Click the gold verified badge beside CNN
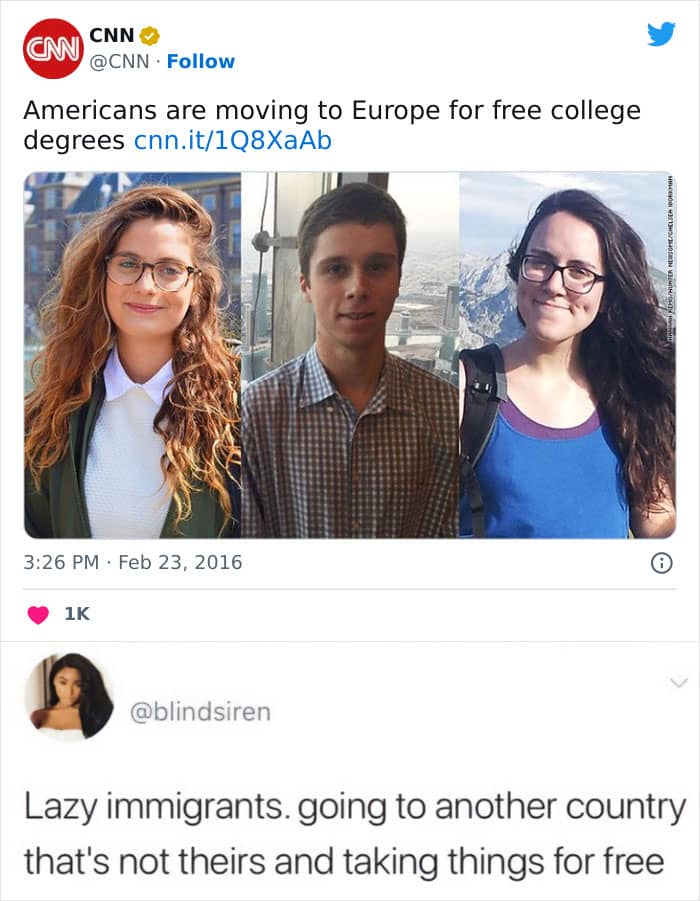700x901 pixels. point(149,36)
